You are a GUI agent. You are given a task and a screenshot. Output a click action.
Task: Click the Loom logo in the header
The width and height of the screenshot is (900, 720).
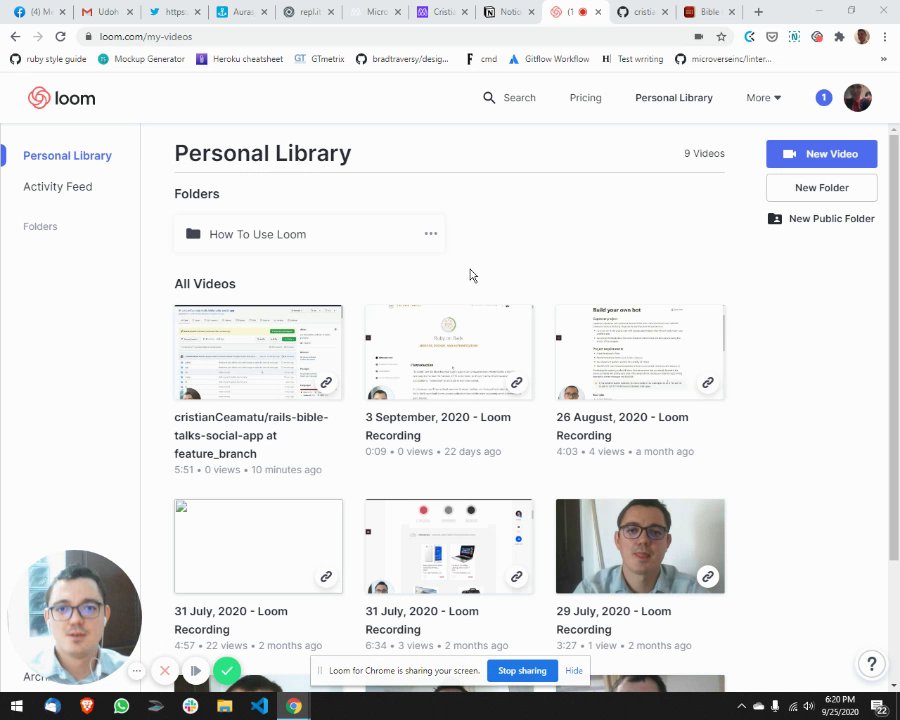(x=61, y=98)
